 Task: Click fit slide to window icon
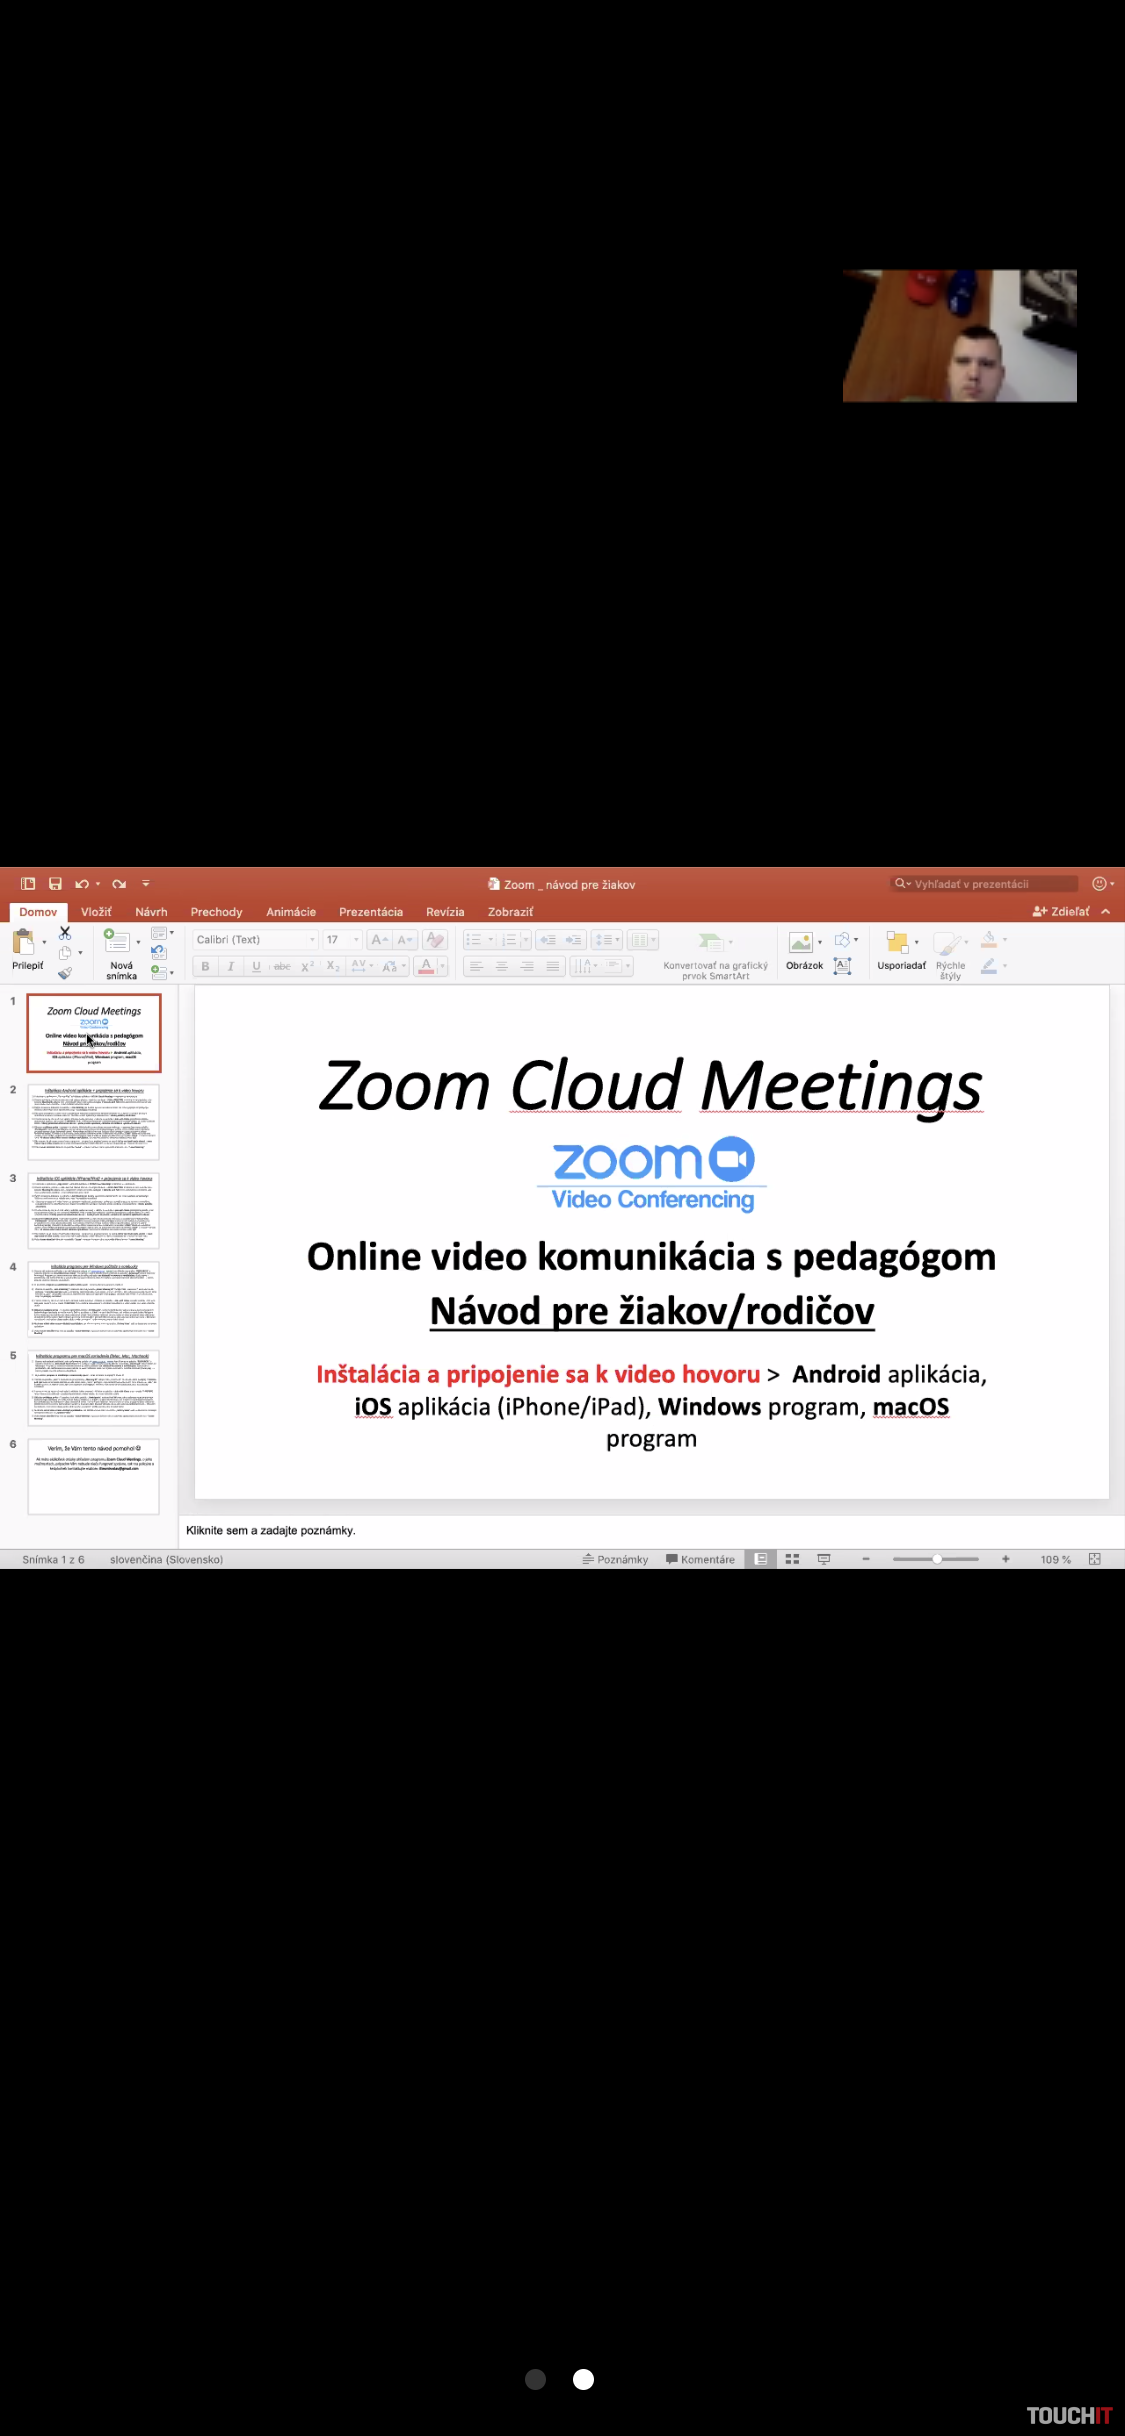coord(1094,1559)
